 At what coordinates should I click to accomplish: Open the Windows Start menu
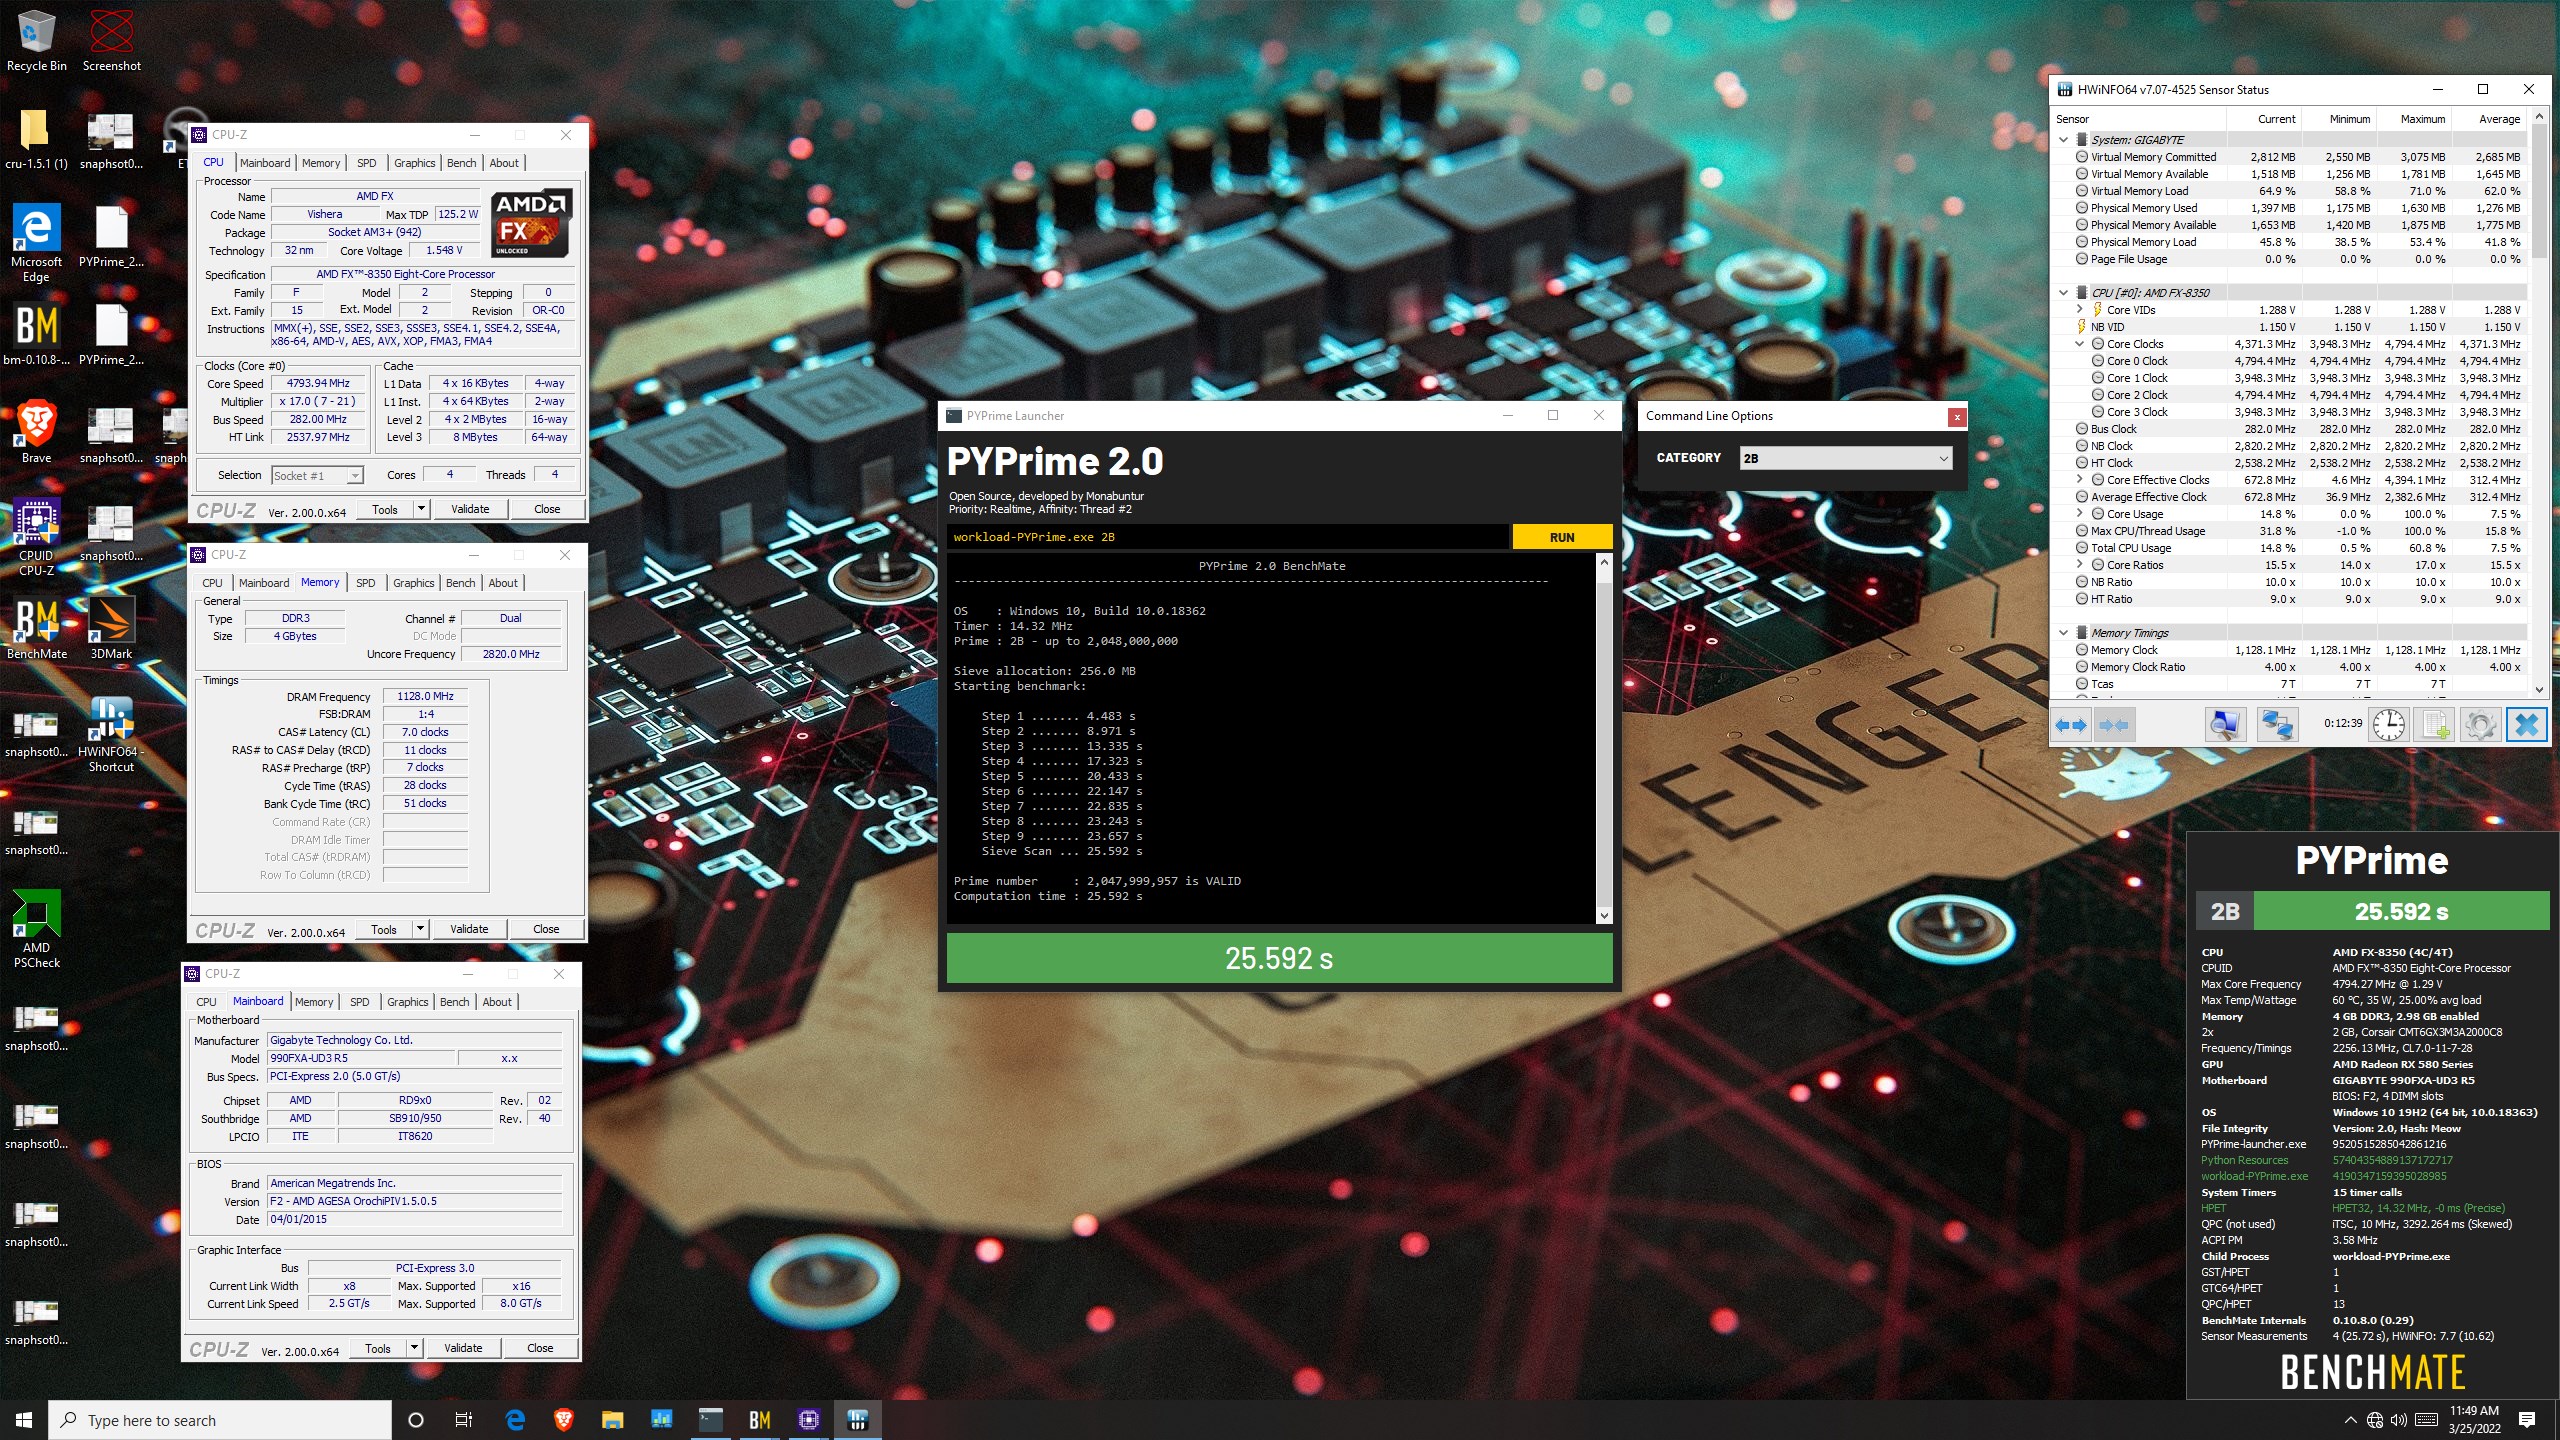pos(24,1419)
